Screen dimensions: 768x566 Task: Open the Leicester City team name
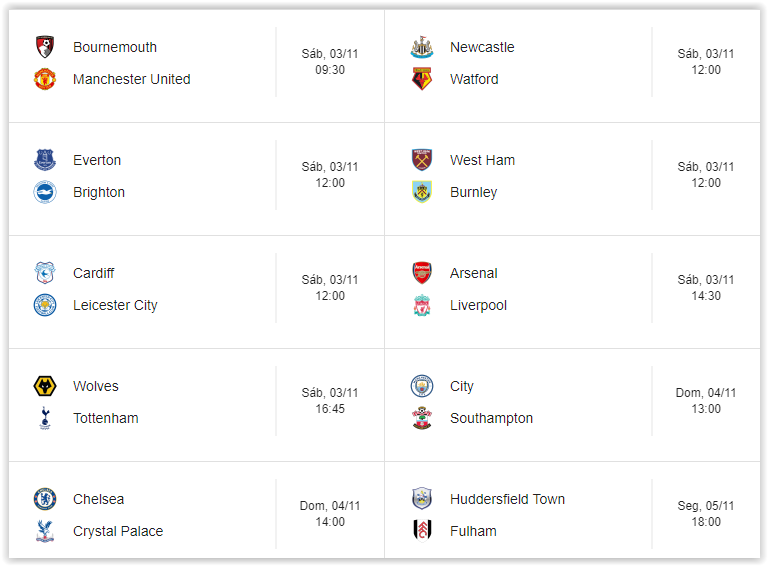(x=115, y=305)
